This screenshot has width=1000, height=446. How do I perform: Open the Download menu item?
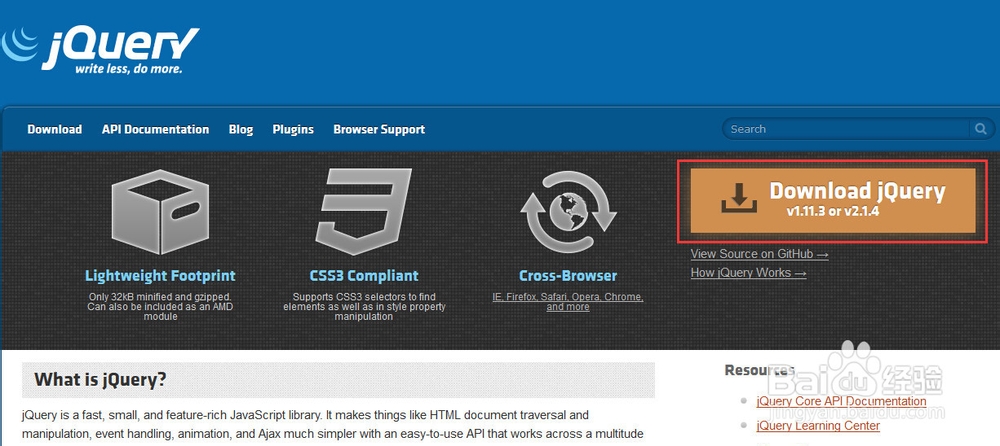click(x=55, y=130)
